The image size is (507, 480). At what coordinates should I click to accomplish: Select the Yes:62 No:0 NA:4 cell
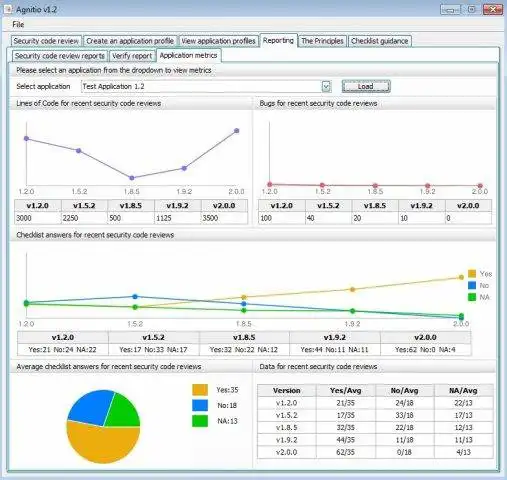425,350
